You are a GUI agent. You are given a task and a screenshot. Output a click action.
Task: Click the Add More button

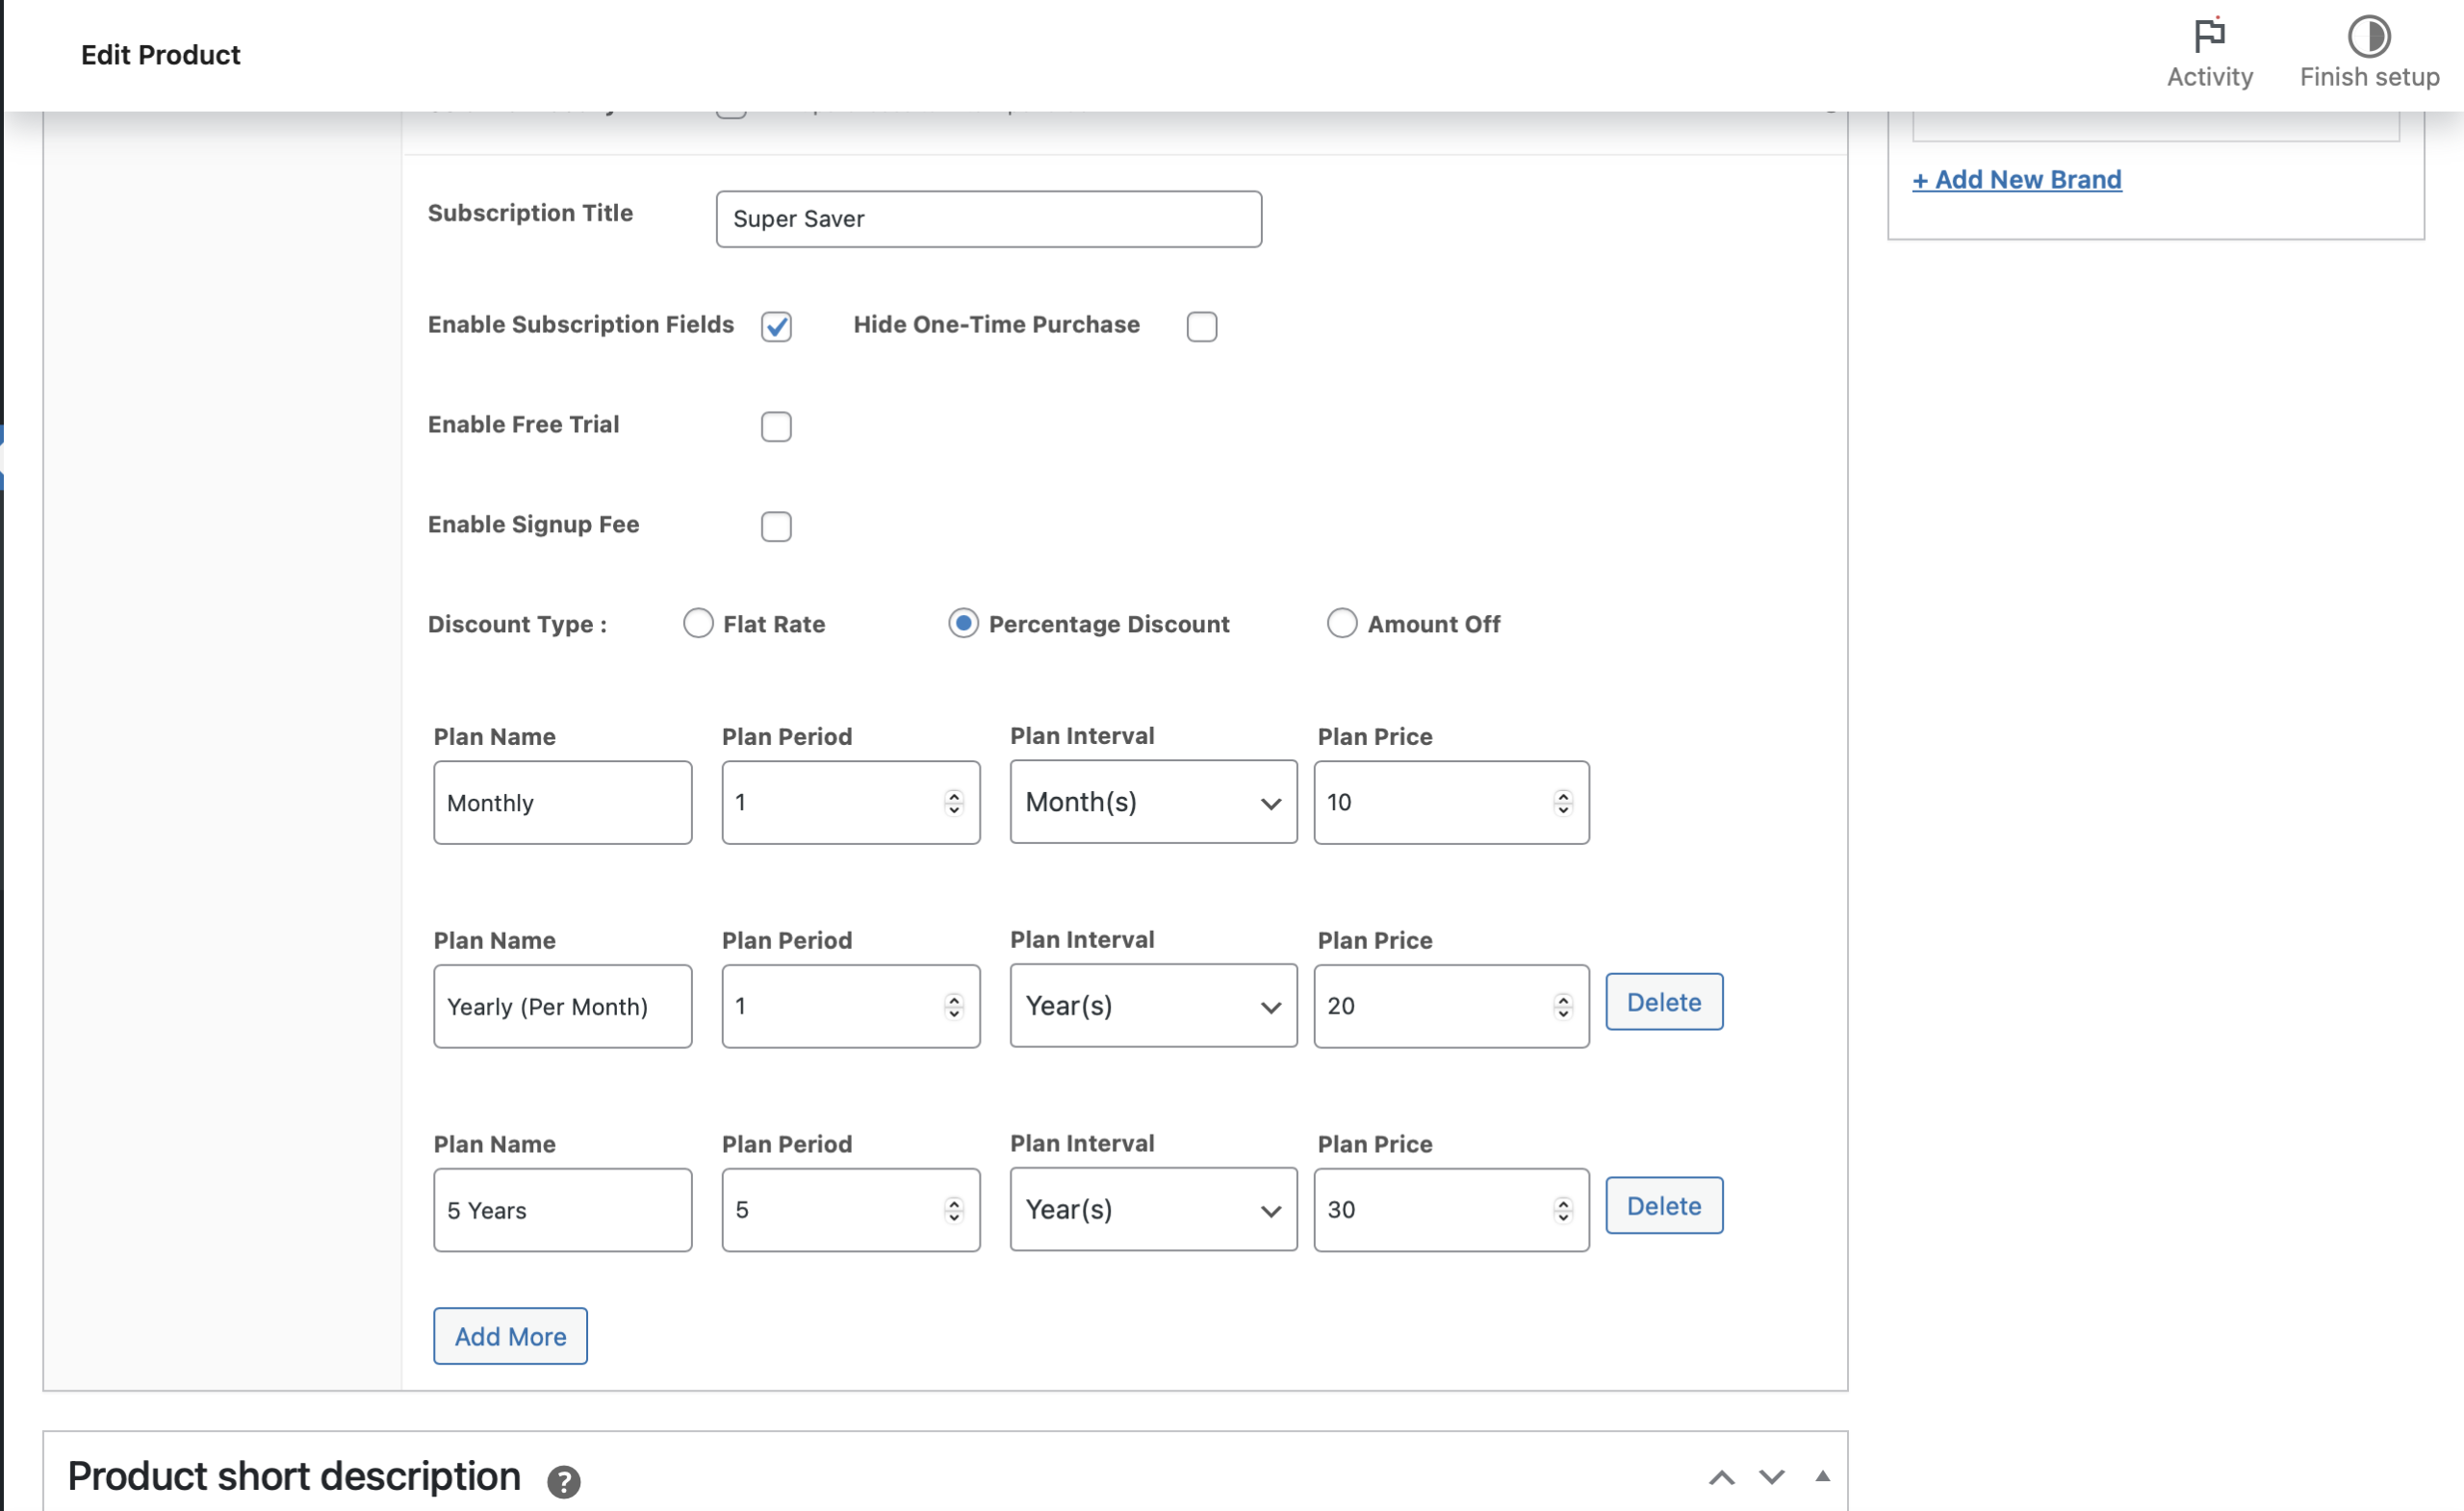pyautogui.click(x=510, y=1335)
